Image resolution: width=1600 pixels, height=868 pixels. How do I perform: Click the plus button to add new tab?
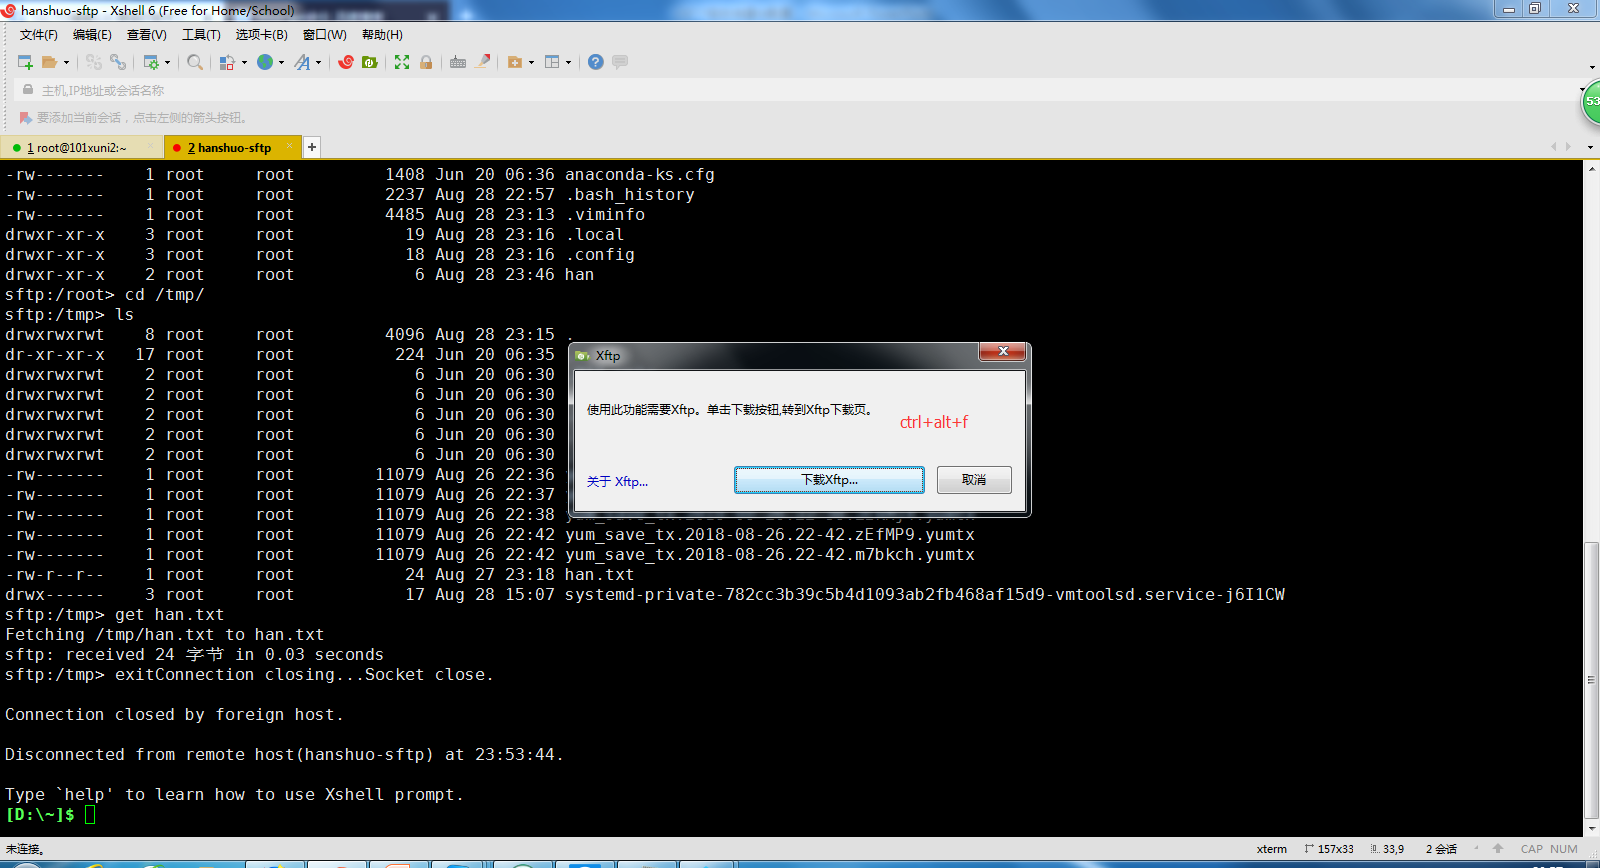pyautogui.click(x=312, y=147)
